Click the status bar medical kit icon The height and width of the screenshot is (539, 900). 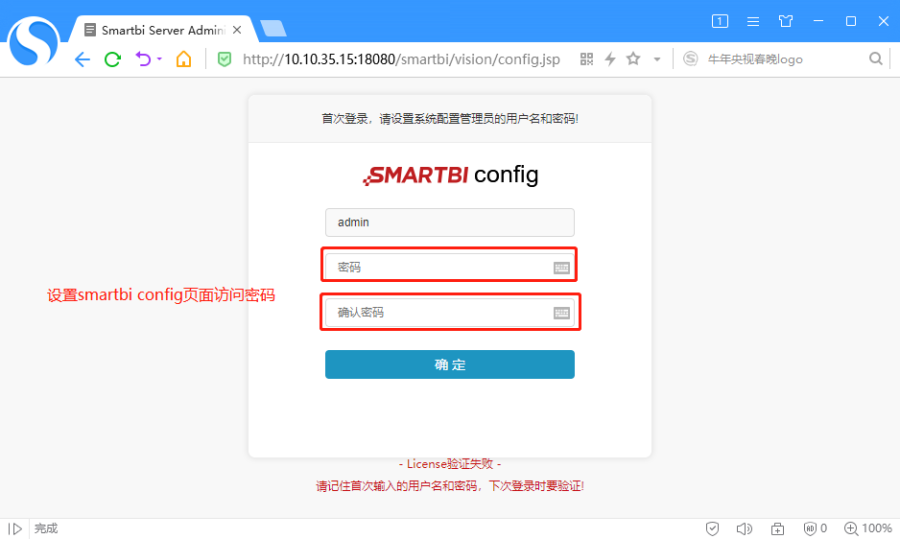[777, 529]
